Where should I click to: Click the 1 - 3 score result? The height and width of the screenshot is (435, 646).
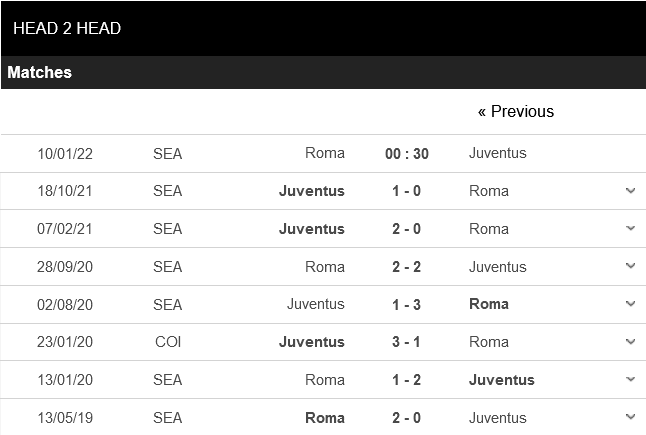pos(406,304)
